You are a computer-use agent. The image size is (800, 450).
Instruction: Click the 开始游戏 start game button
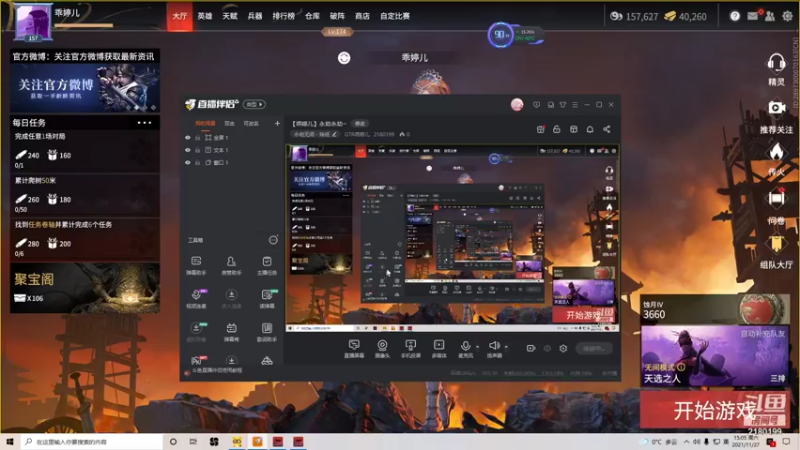pyautogui.click(x=714, y=410)
